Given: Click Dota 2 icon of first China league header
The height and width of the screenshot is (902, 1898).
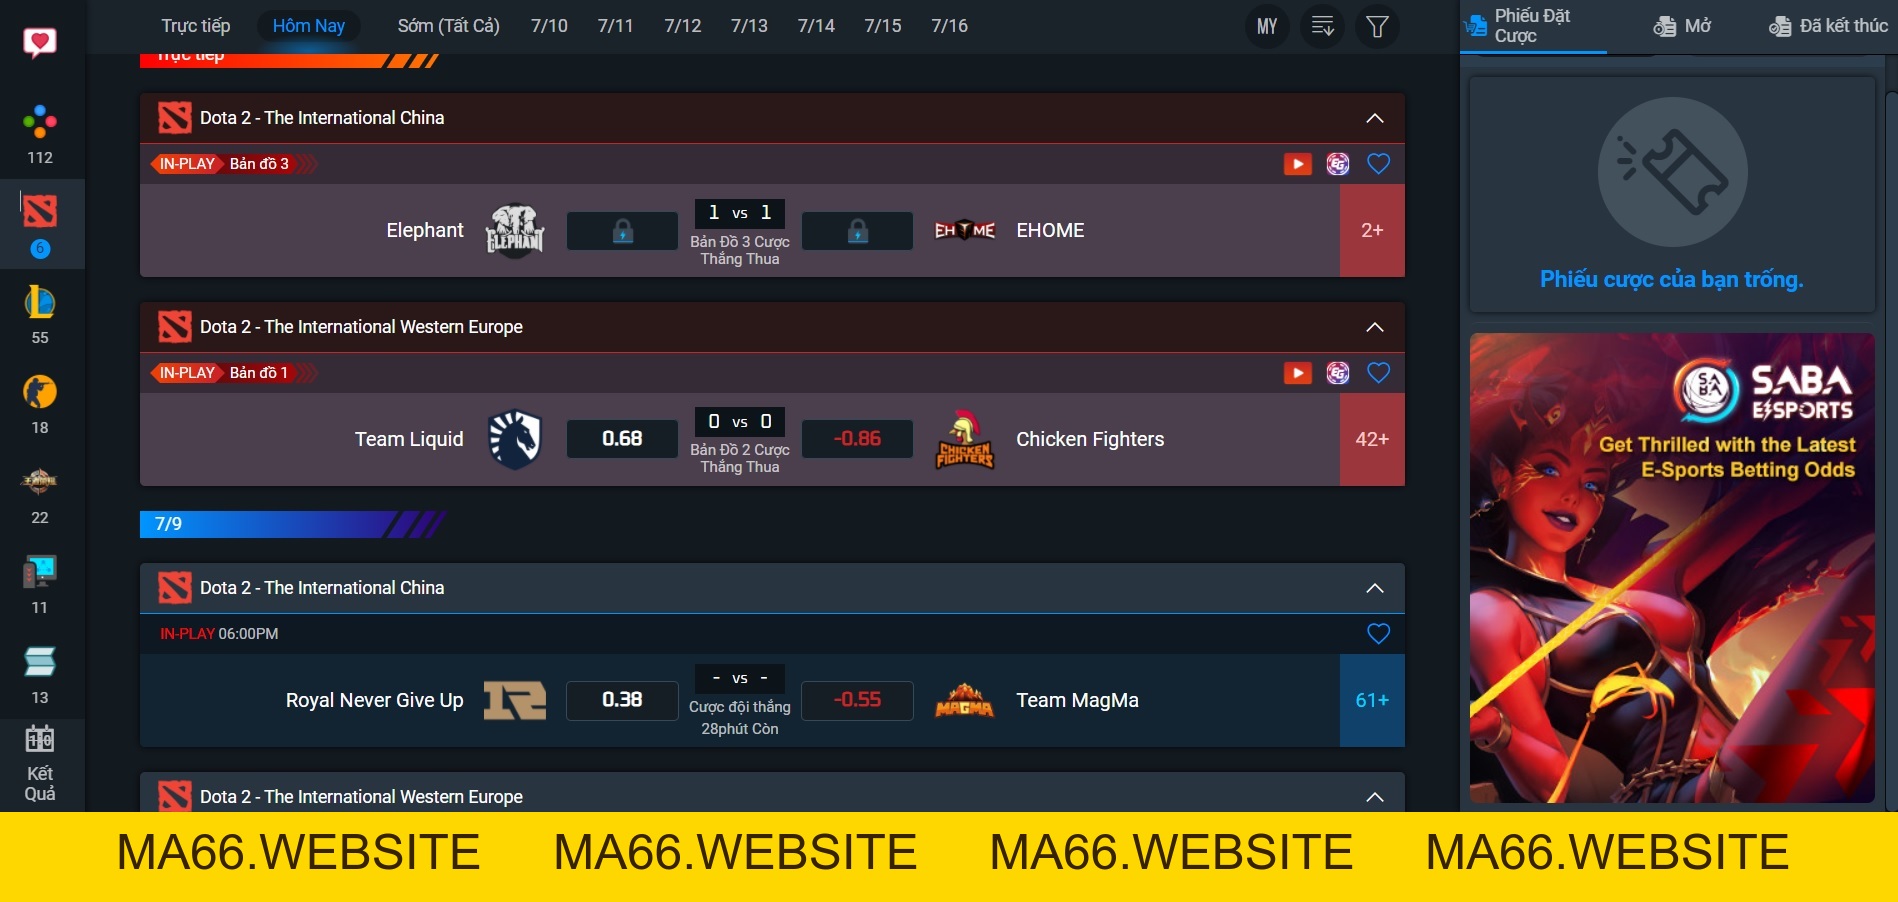Looking at the screenshot, I should pyautogui.click(x=175, y=118).
